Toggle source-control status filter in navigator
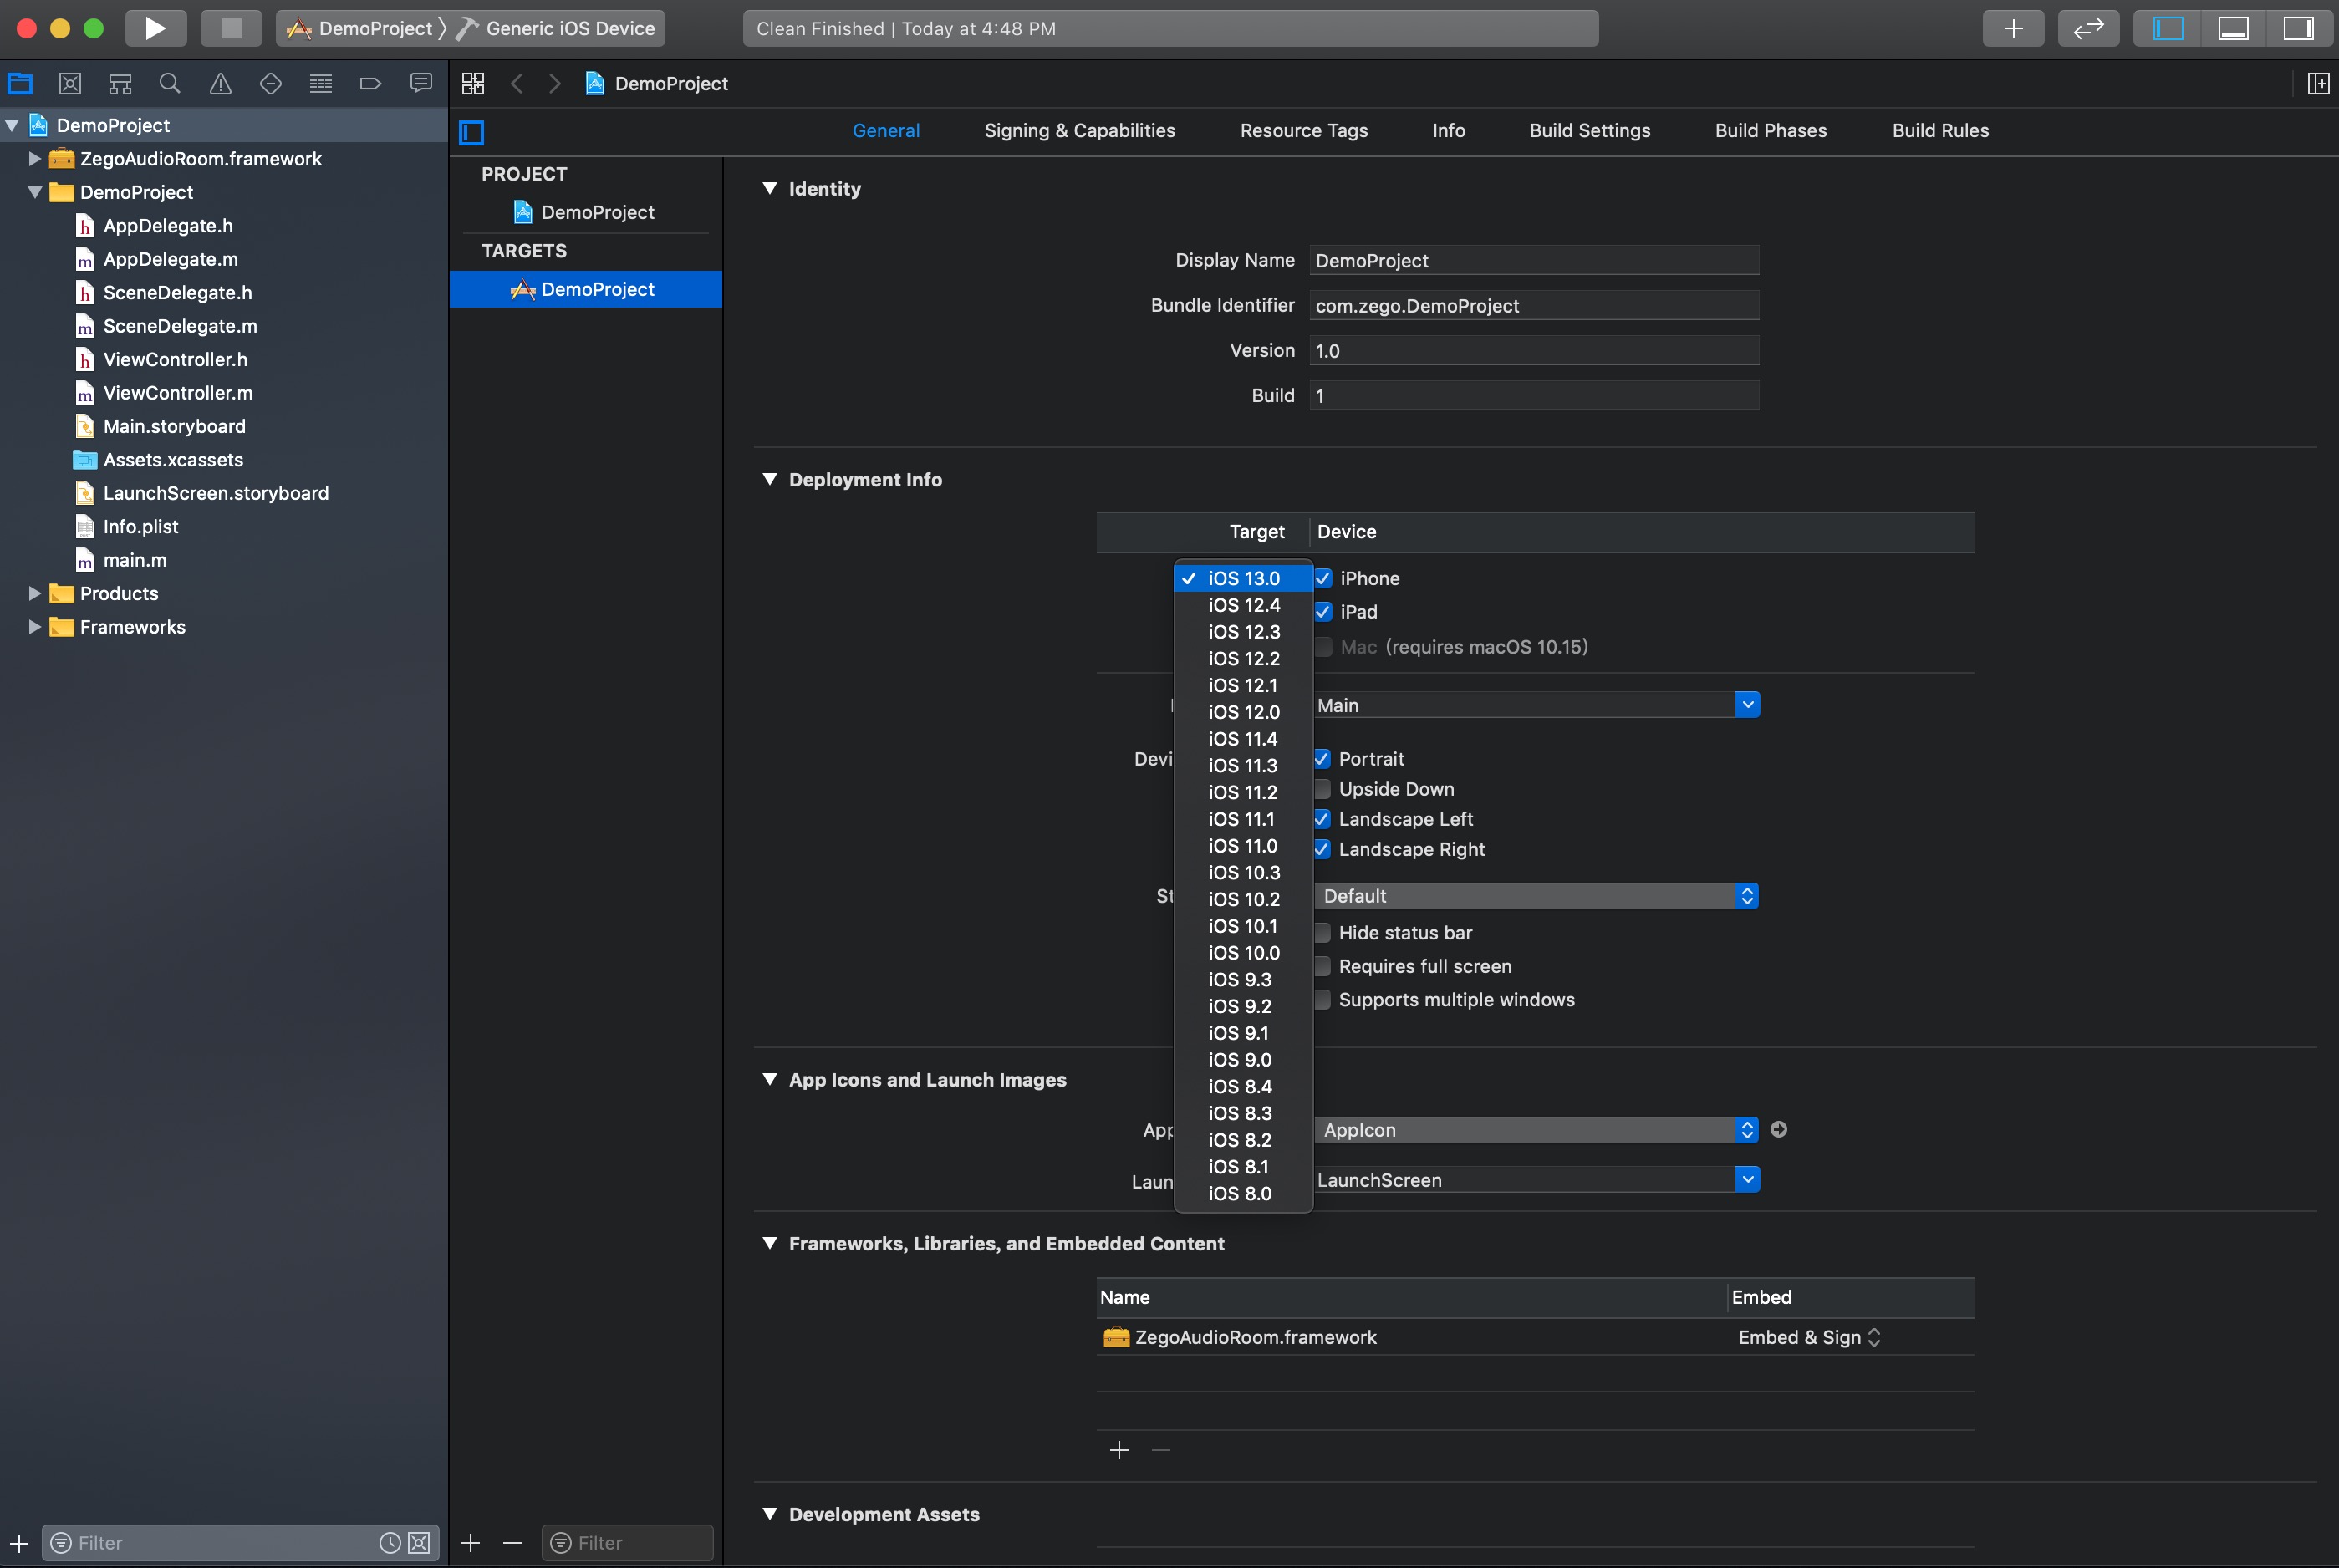Image resolution: width=2339 pixels, height=1568 pixels. 419,1543
